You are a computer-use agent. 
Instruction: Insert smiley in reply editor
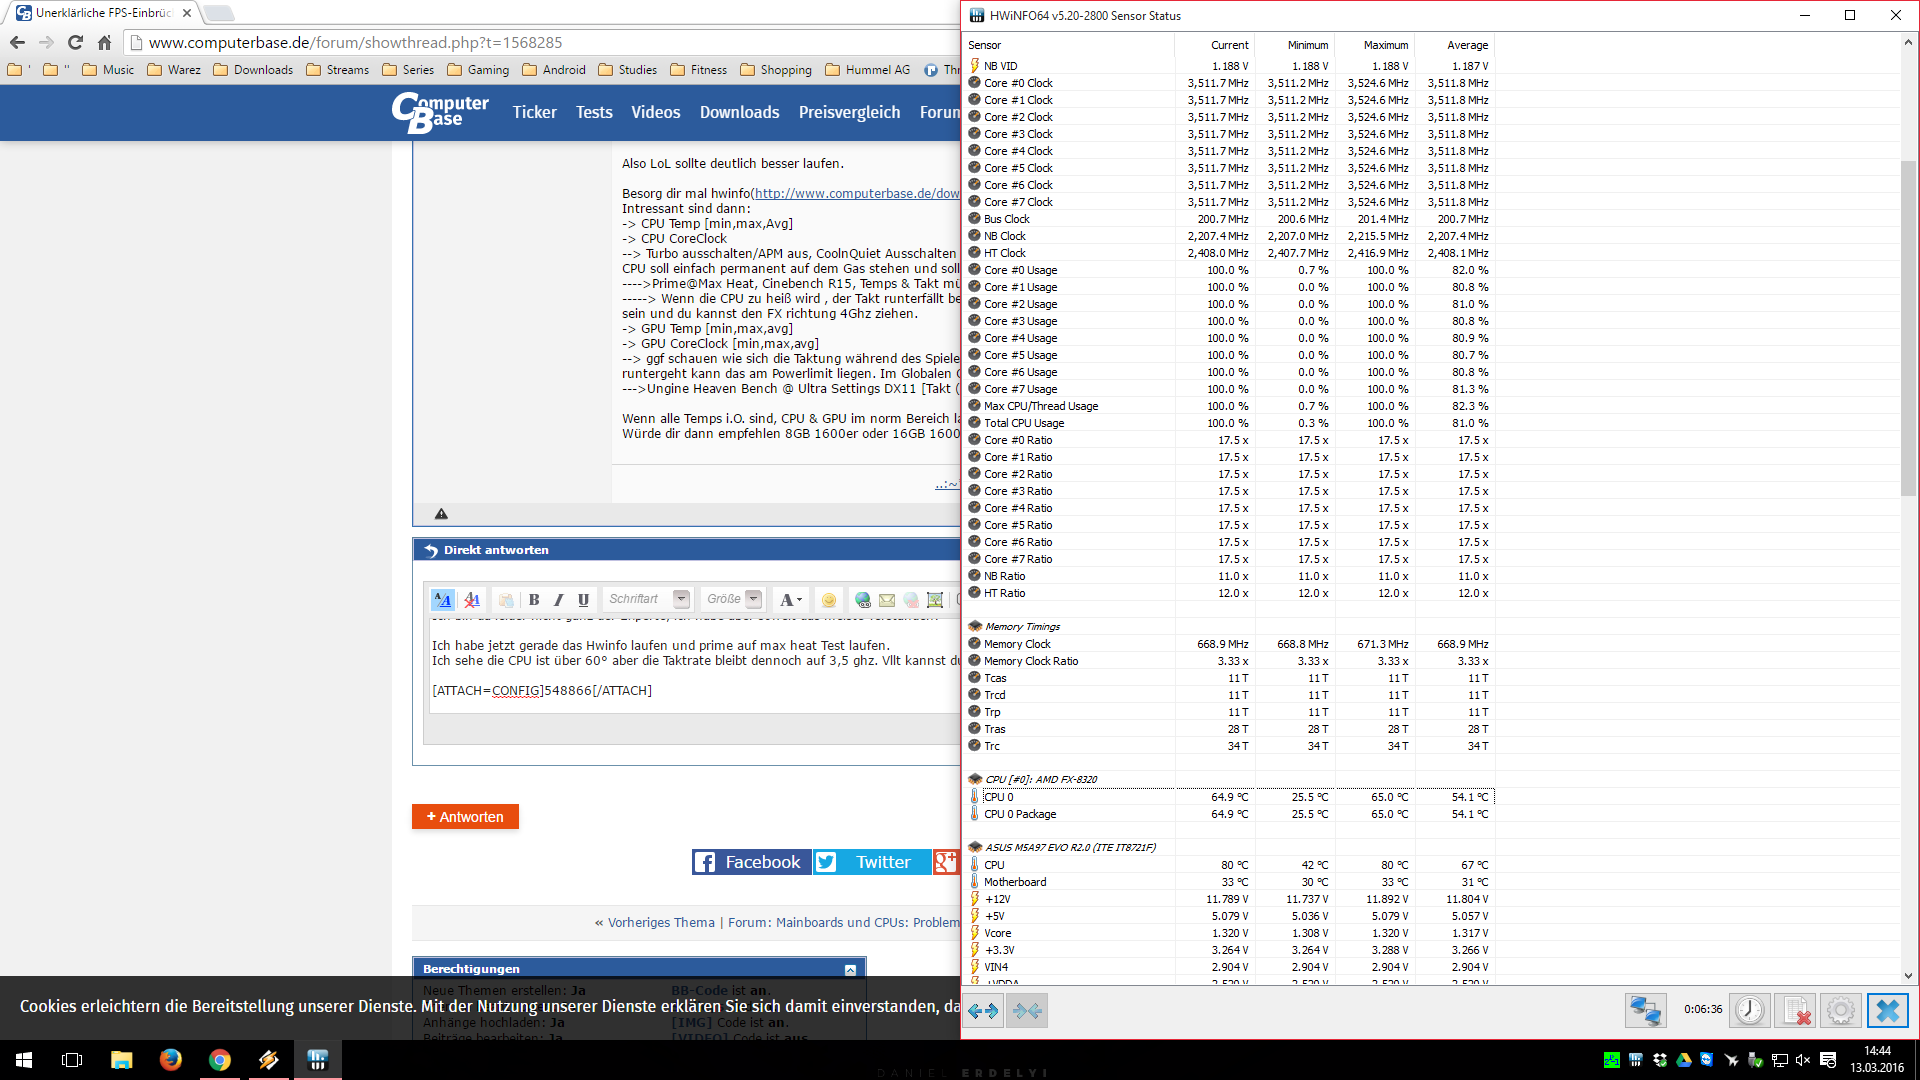pyautogui.click(x=828, y=600)
